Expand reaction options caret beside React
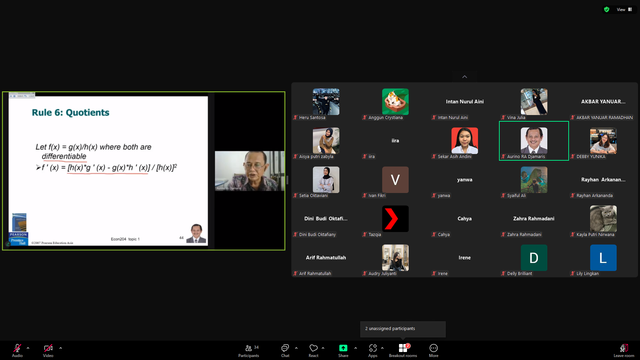The height and width of the screenshot is (360, 640). point(323,348)
